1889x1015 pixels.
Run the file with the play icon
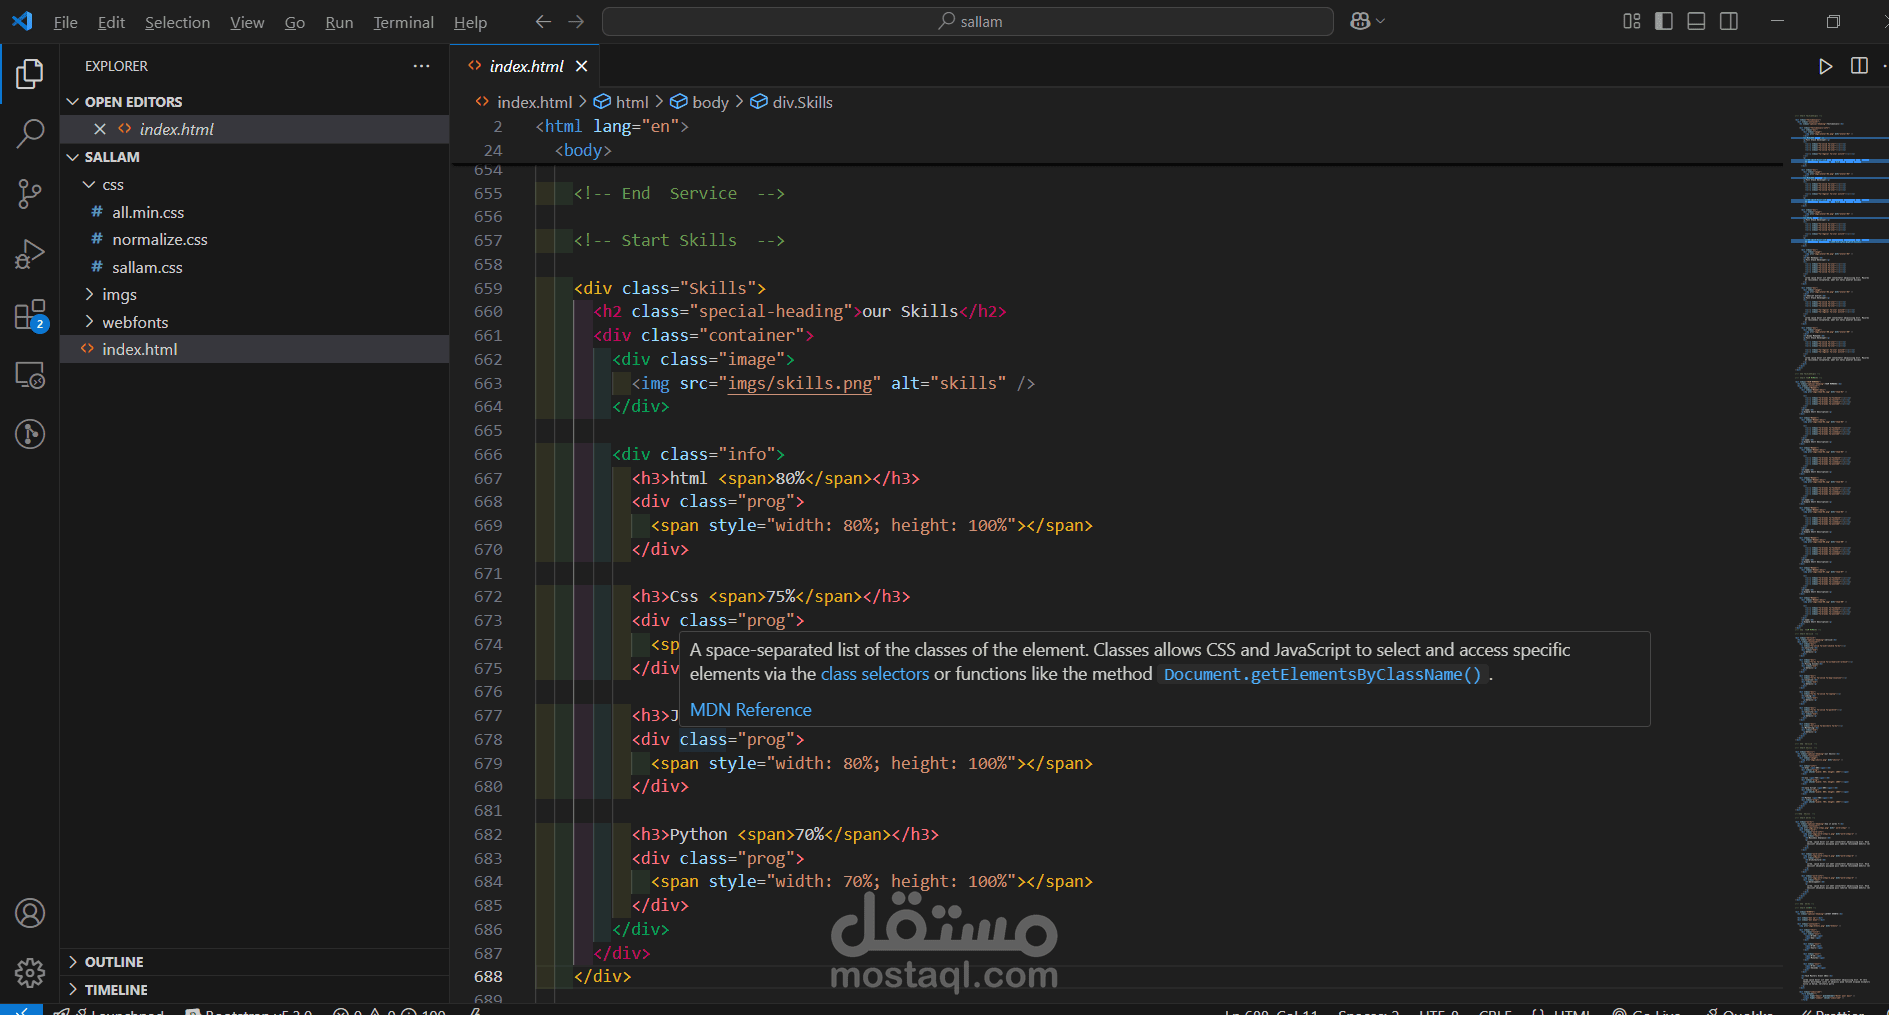tap(1825, 66)
